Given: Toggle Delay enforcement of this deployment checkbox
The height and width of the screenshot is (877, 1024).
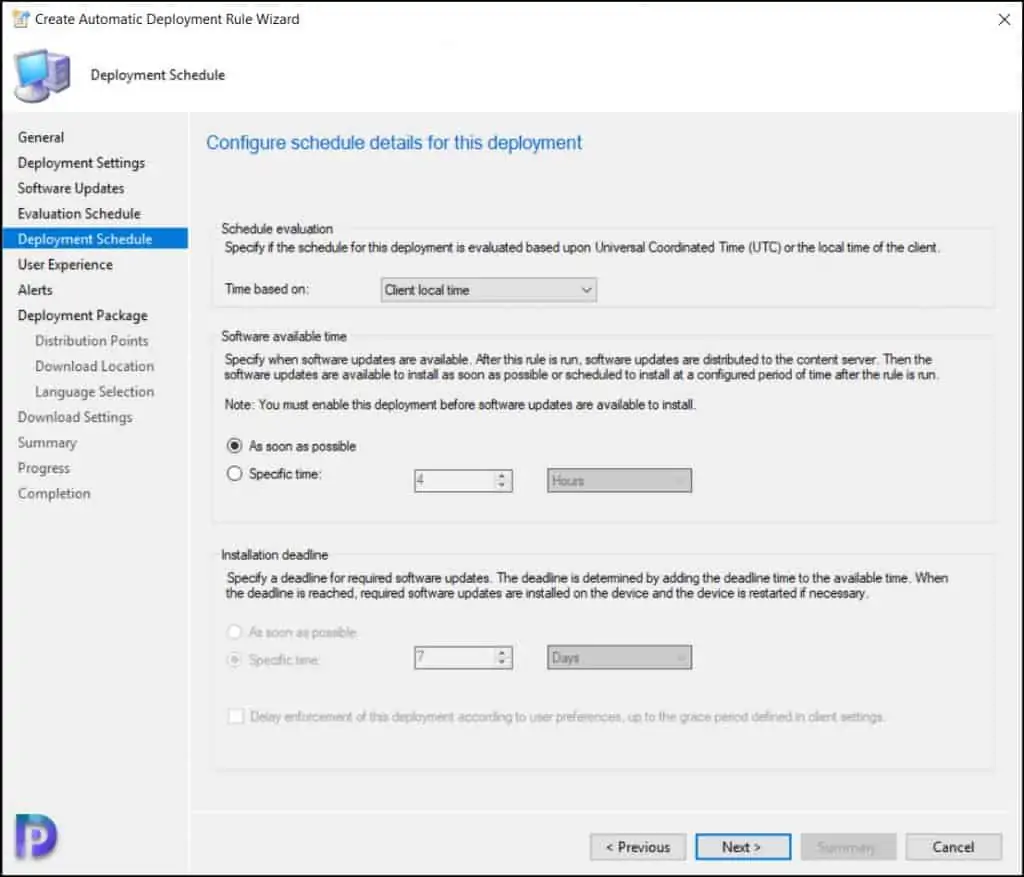Looking at the screenshot, I should click(235, 717).
